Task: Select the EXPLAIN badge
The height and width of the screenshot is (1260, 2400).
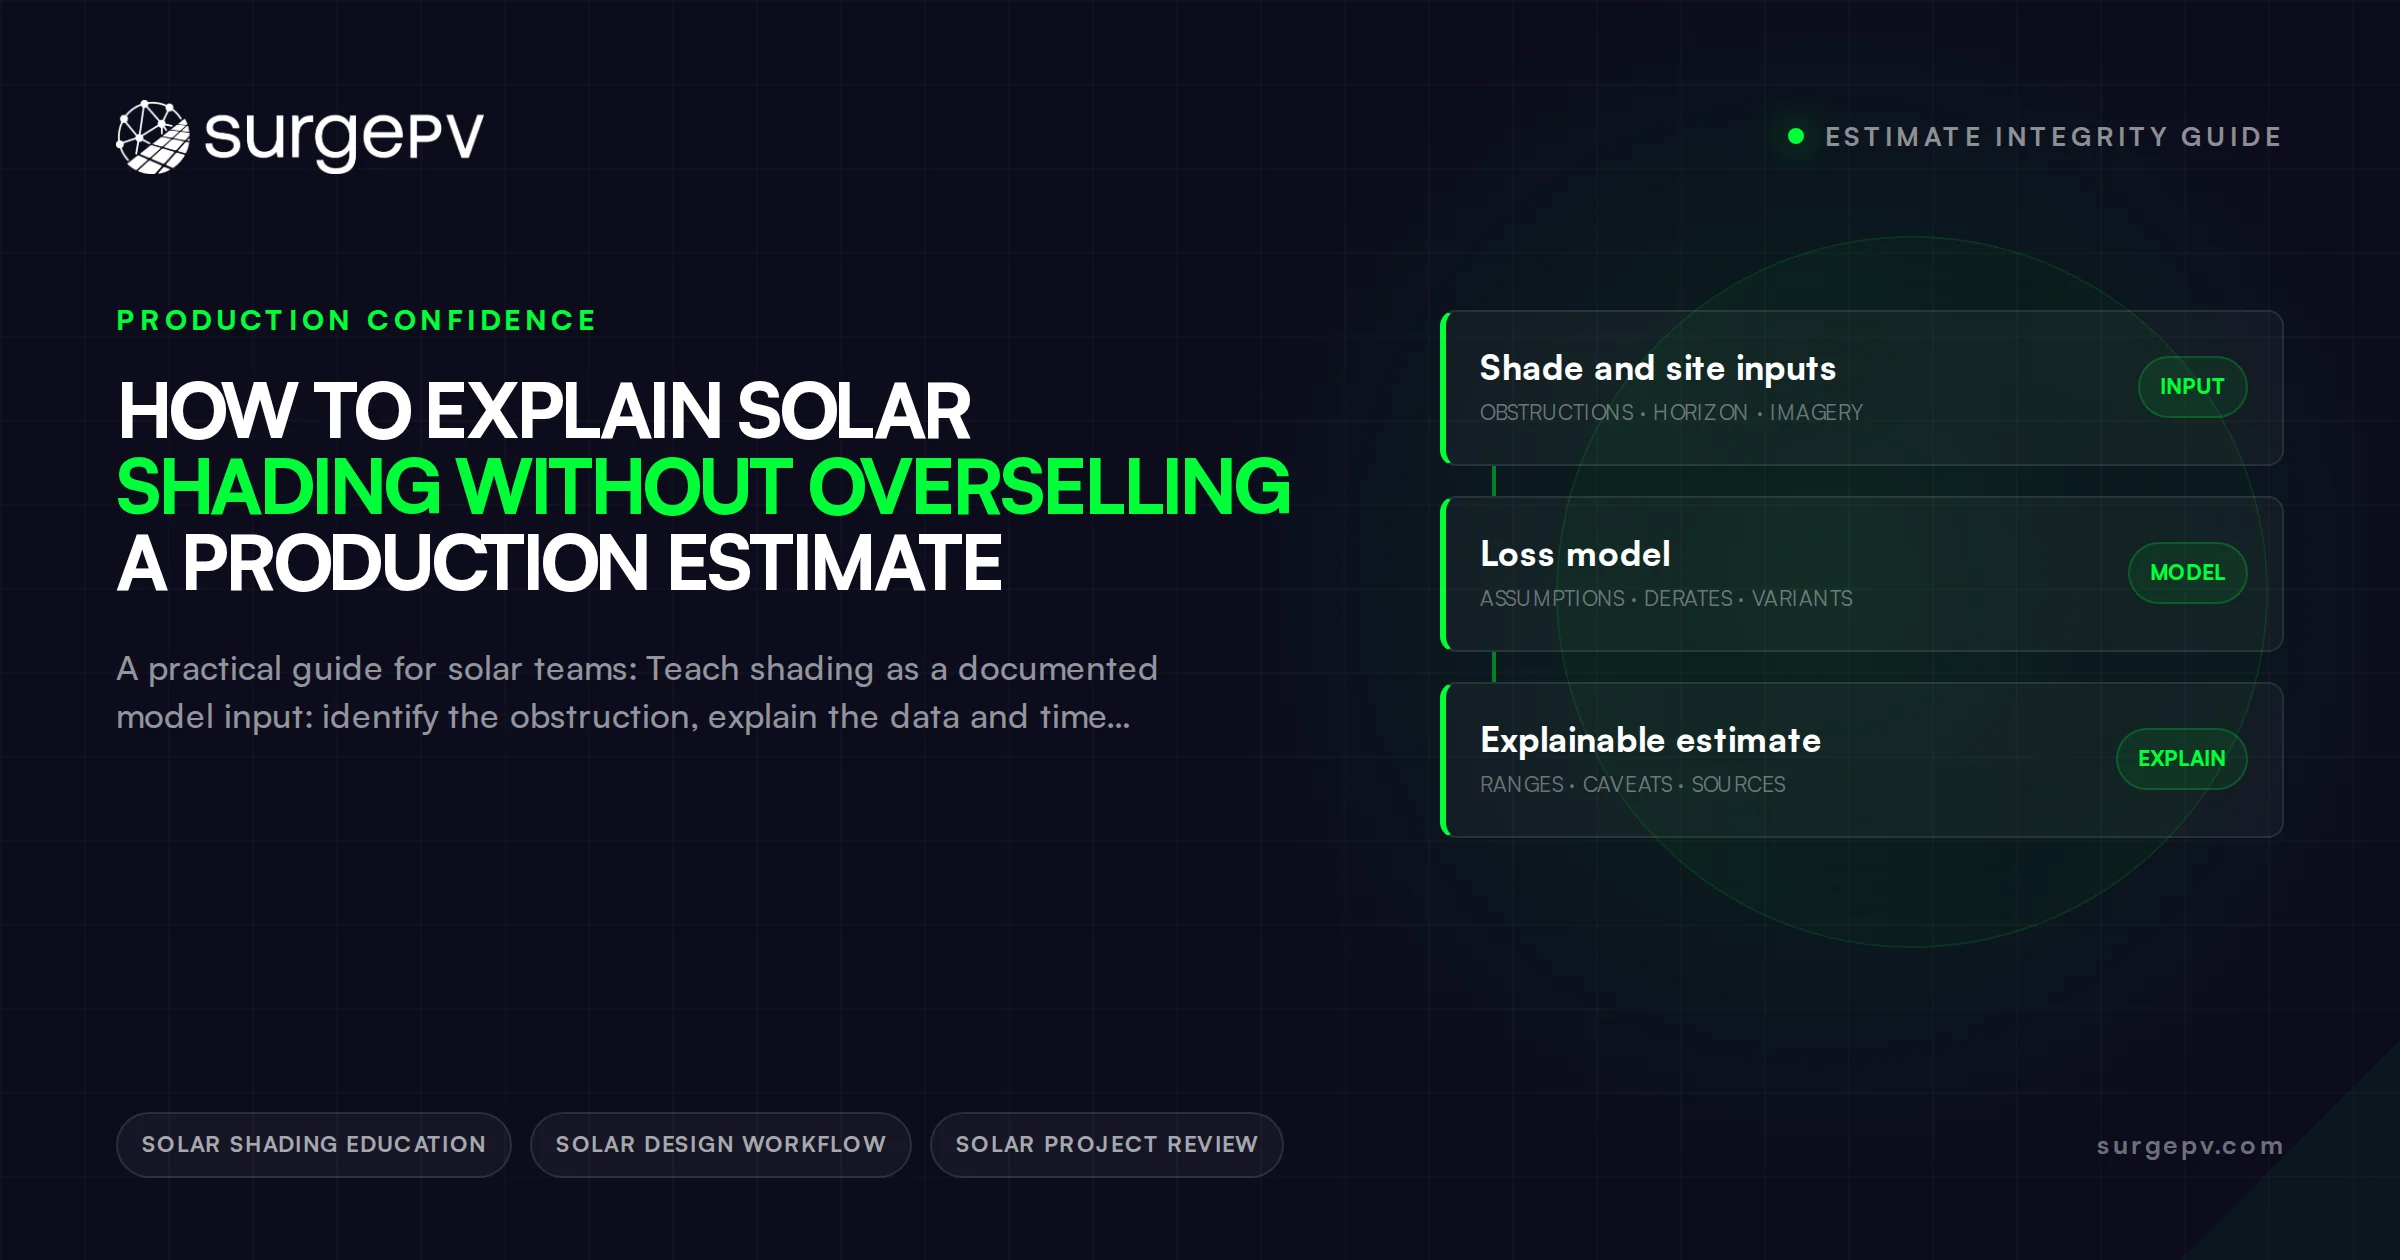Action: tap(2181, 759)
